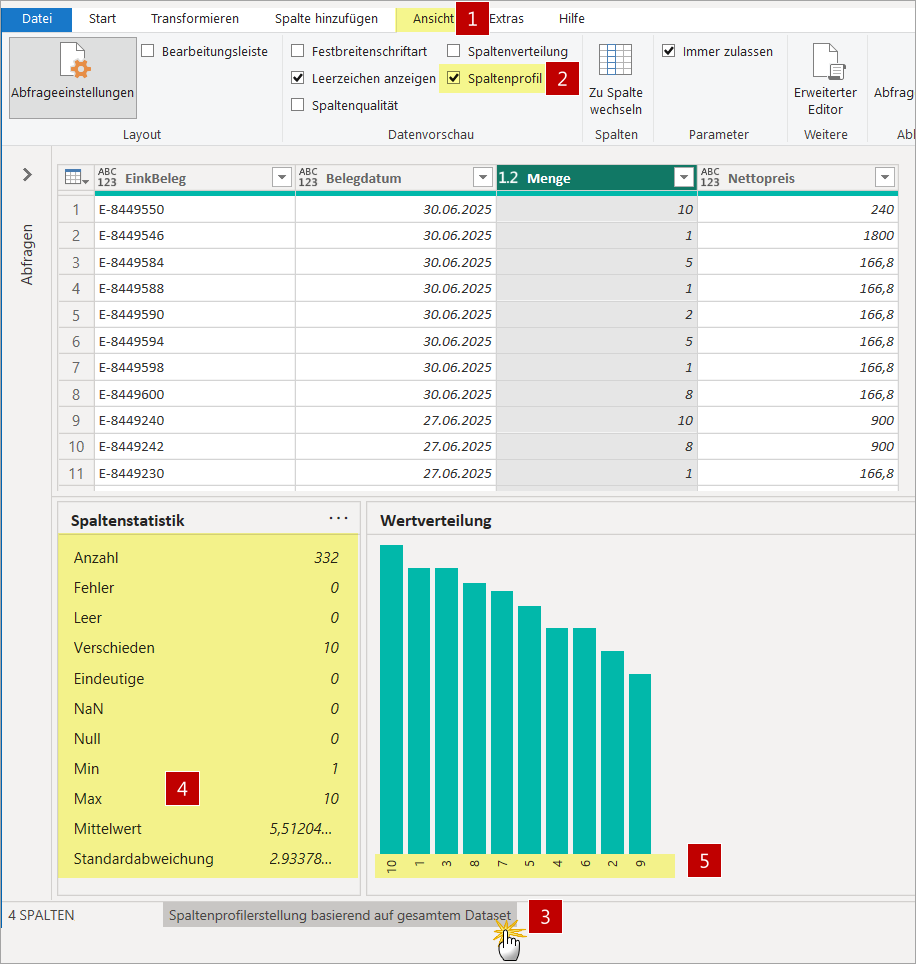Open Abfrageeinstellungen pane button
This screenshot has height=964, width=916.
73,77
